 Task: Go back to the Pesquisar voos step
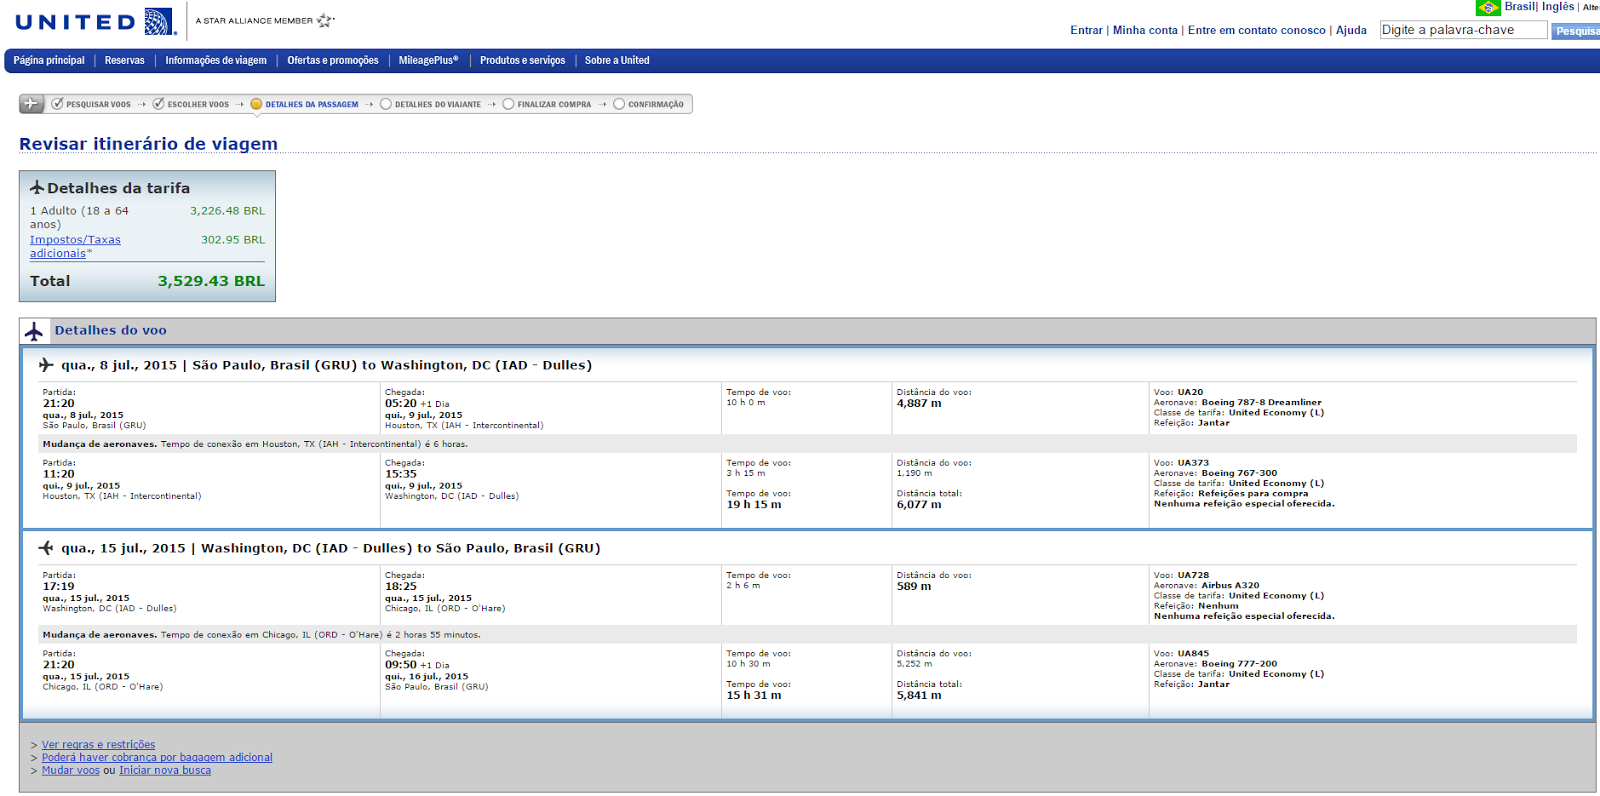[91, 104]
